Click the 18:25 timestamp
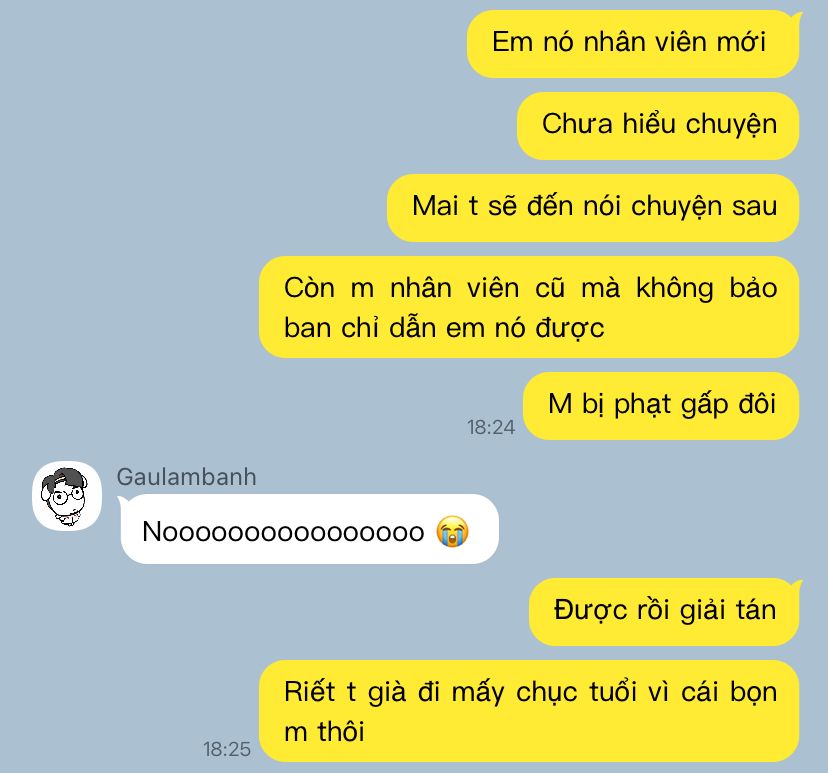Image resolution: width=828 pixels, height=773 pixels. (227, 749)
